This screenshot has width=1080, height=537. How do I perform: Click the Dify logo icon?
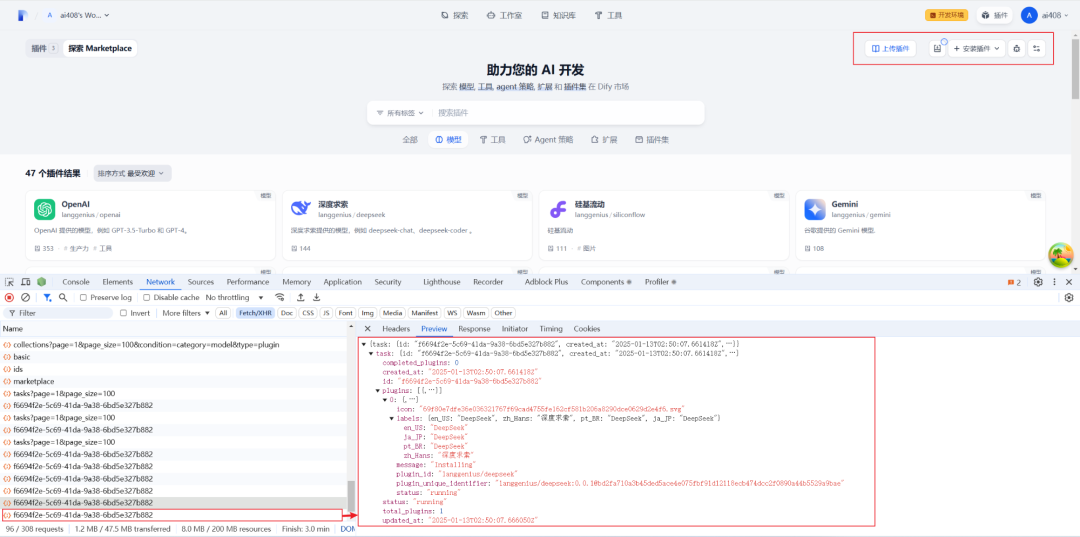[x=23, y=15]
